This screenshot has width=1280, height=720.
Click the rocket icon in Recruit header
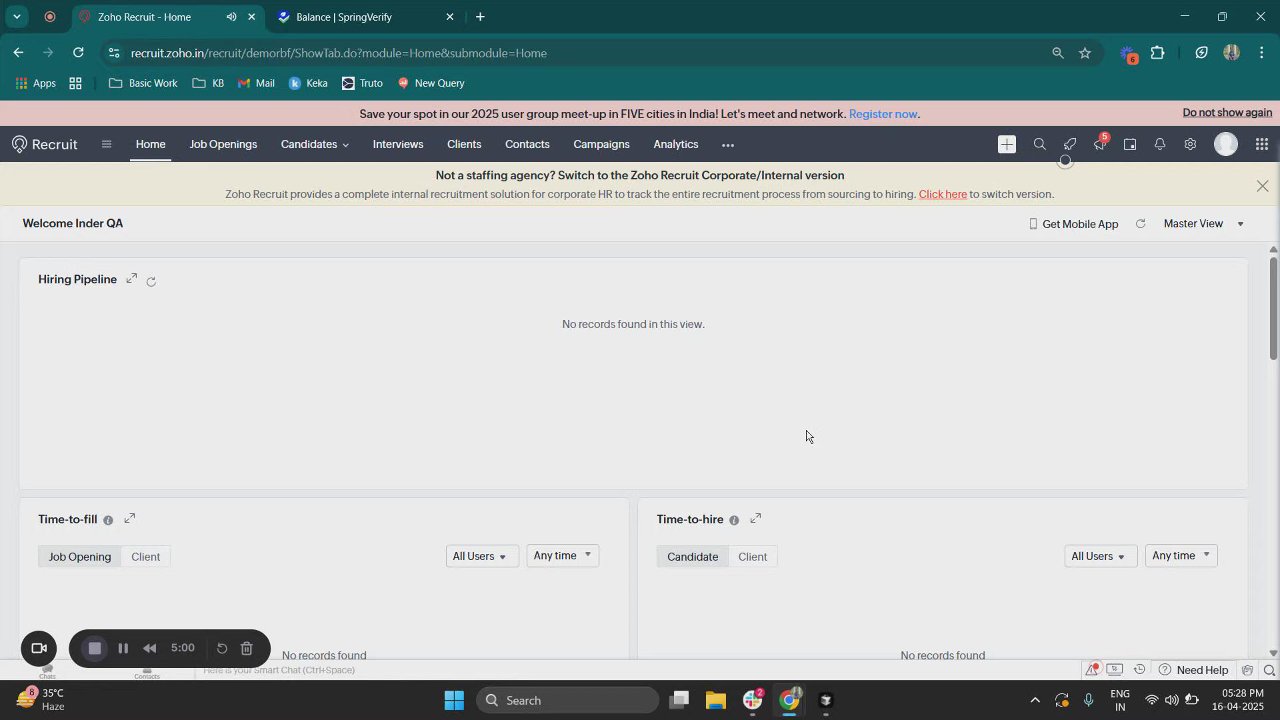[x=1070, y=145]
